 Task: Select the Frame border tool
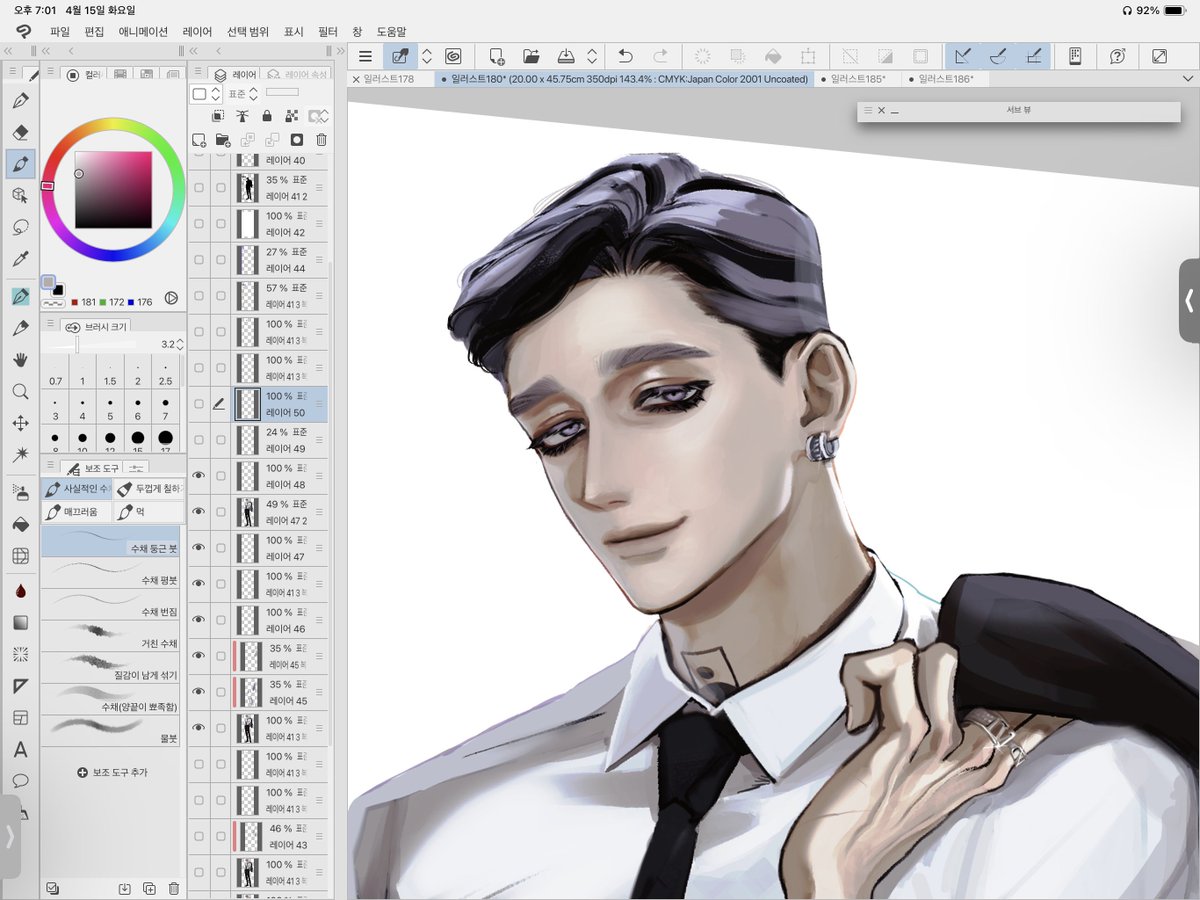tap(20, 718)
